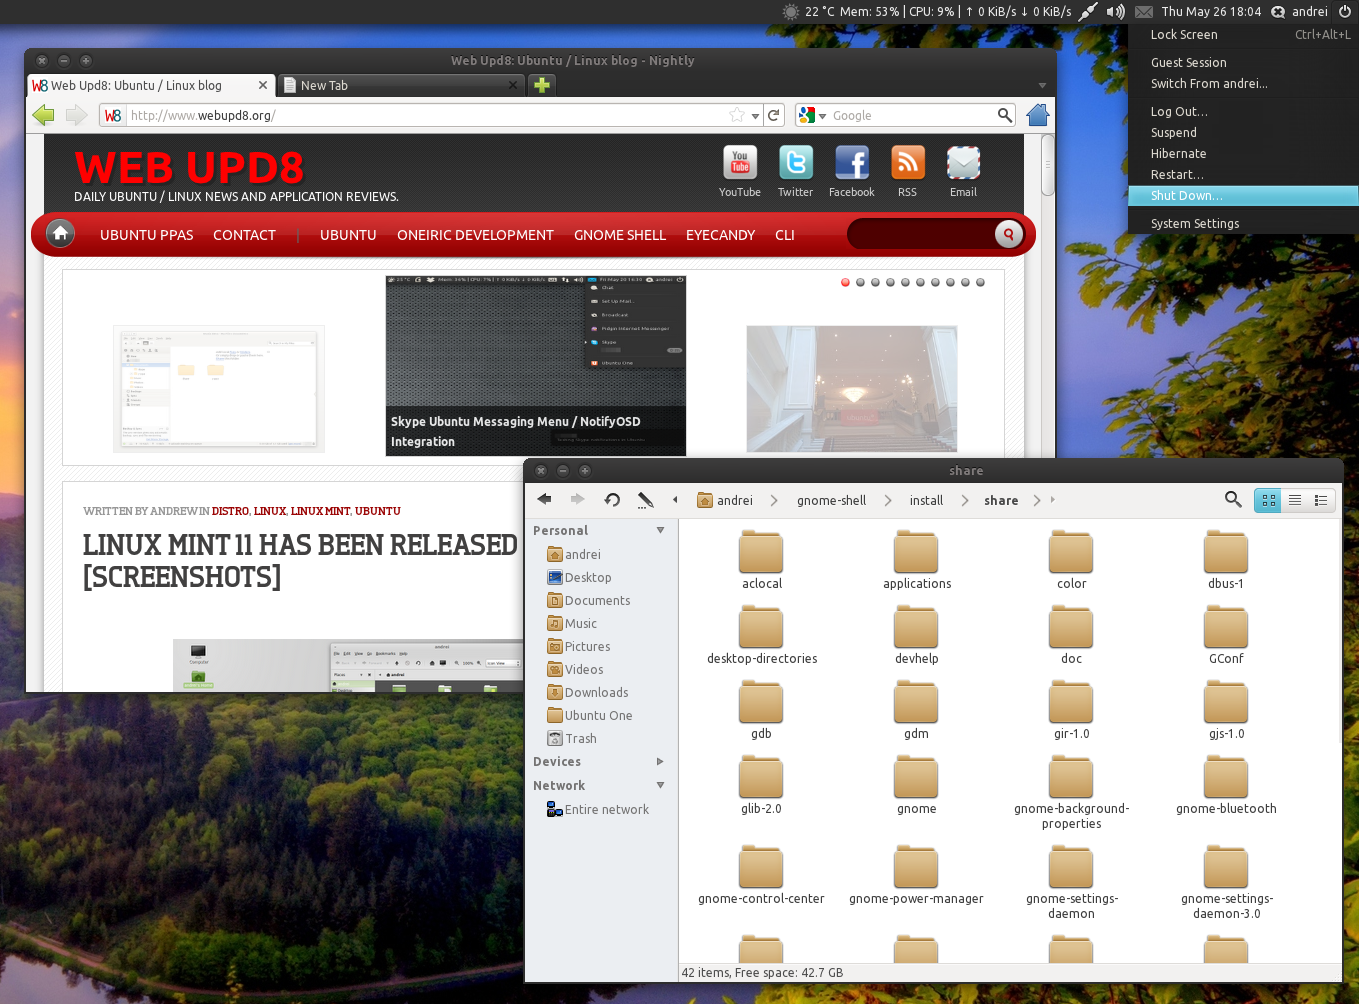This screenshot has width=1359, height=1004.
Task: Open the Twitter icon on Web Upd8
Action: 796,163
